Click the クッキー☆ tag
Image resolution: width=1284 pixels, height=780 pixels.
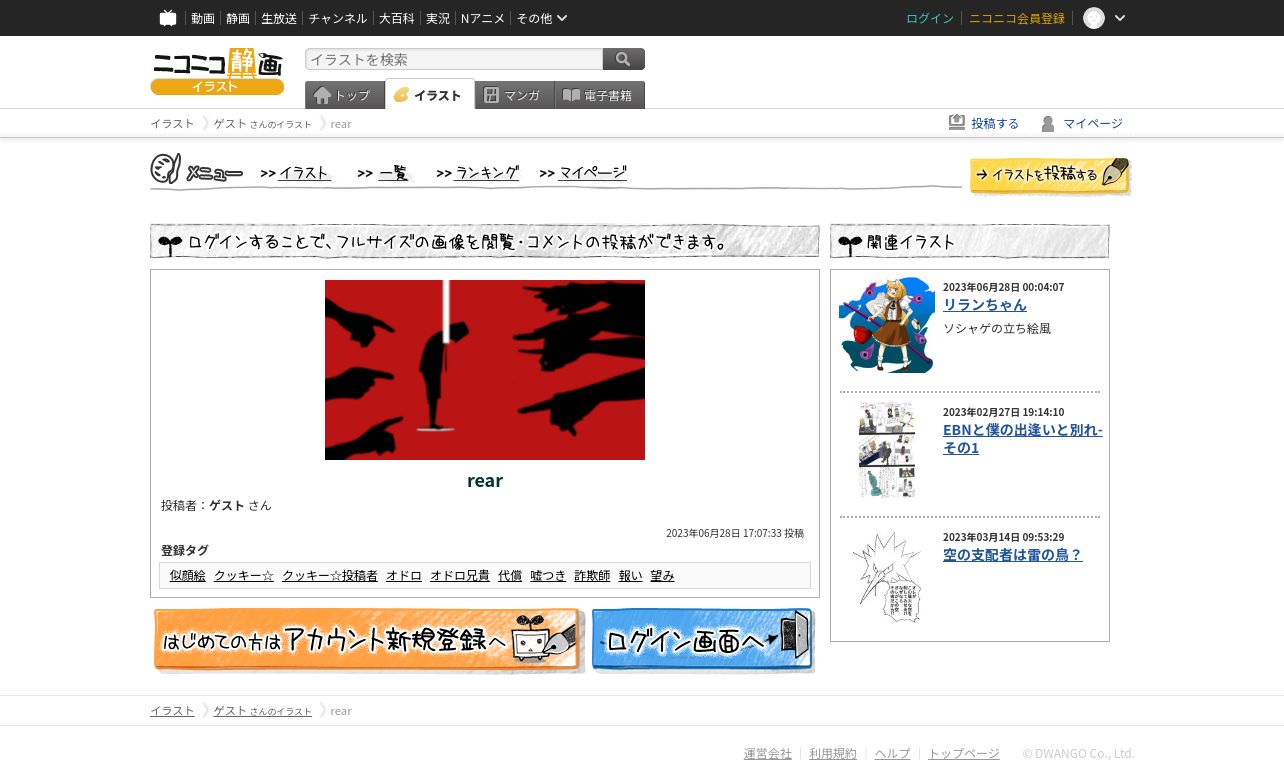(x=244, y=576)
